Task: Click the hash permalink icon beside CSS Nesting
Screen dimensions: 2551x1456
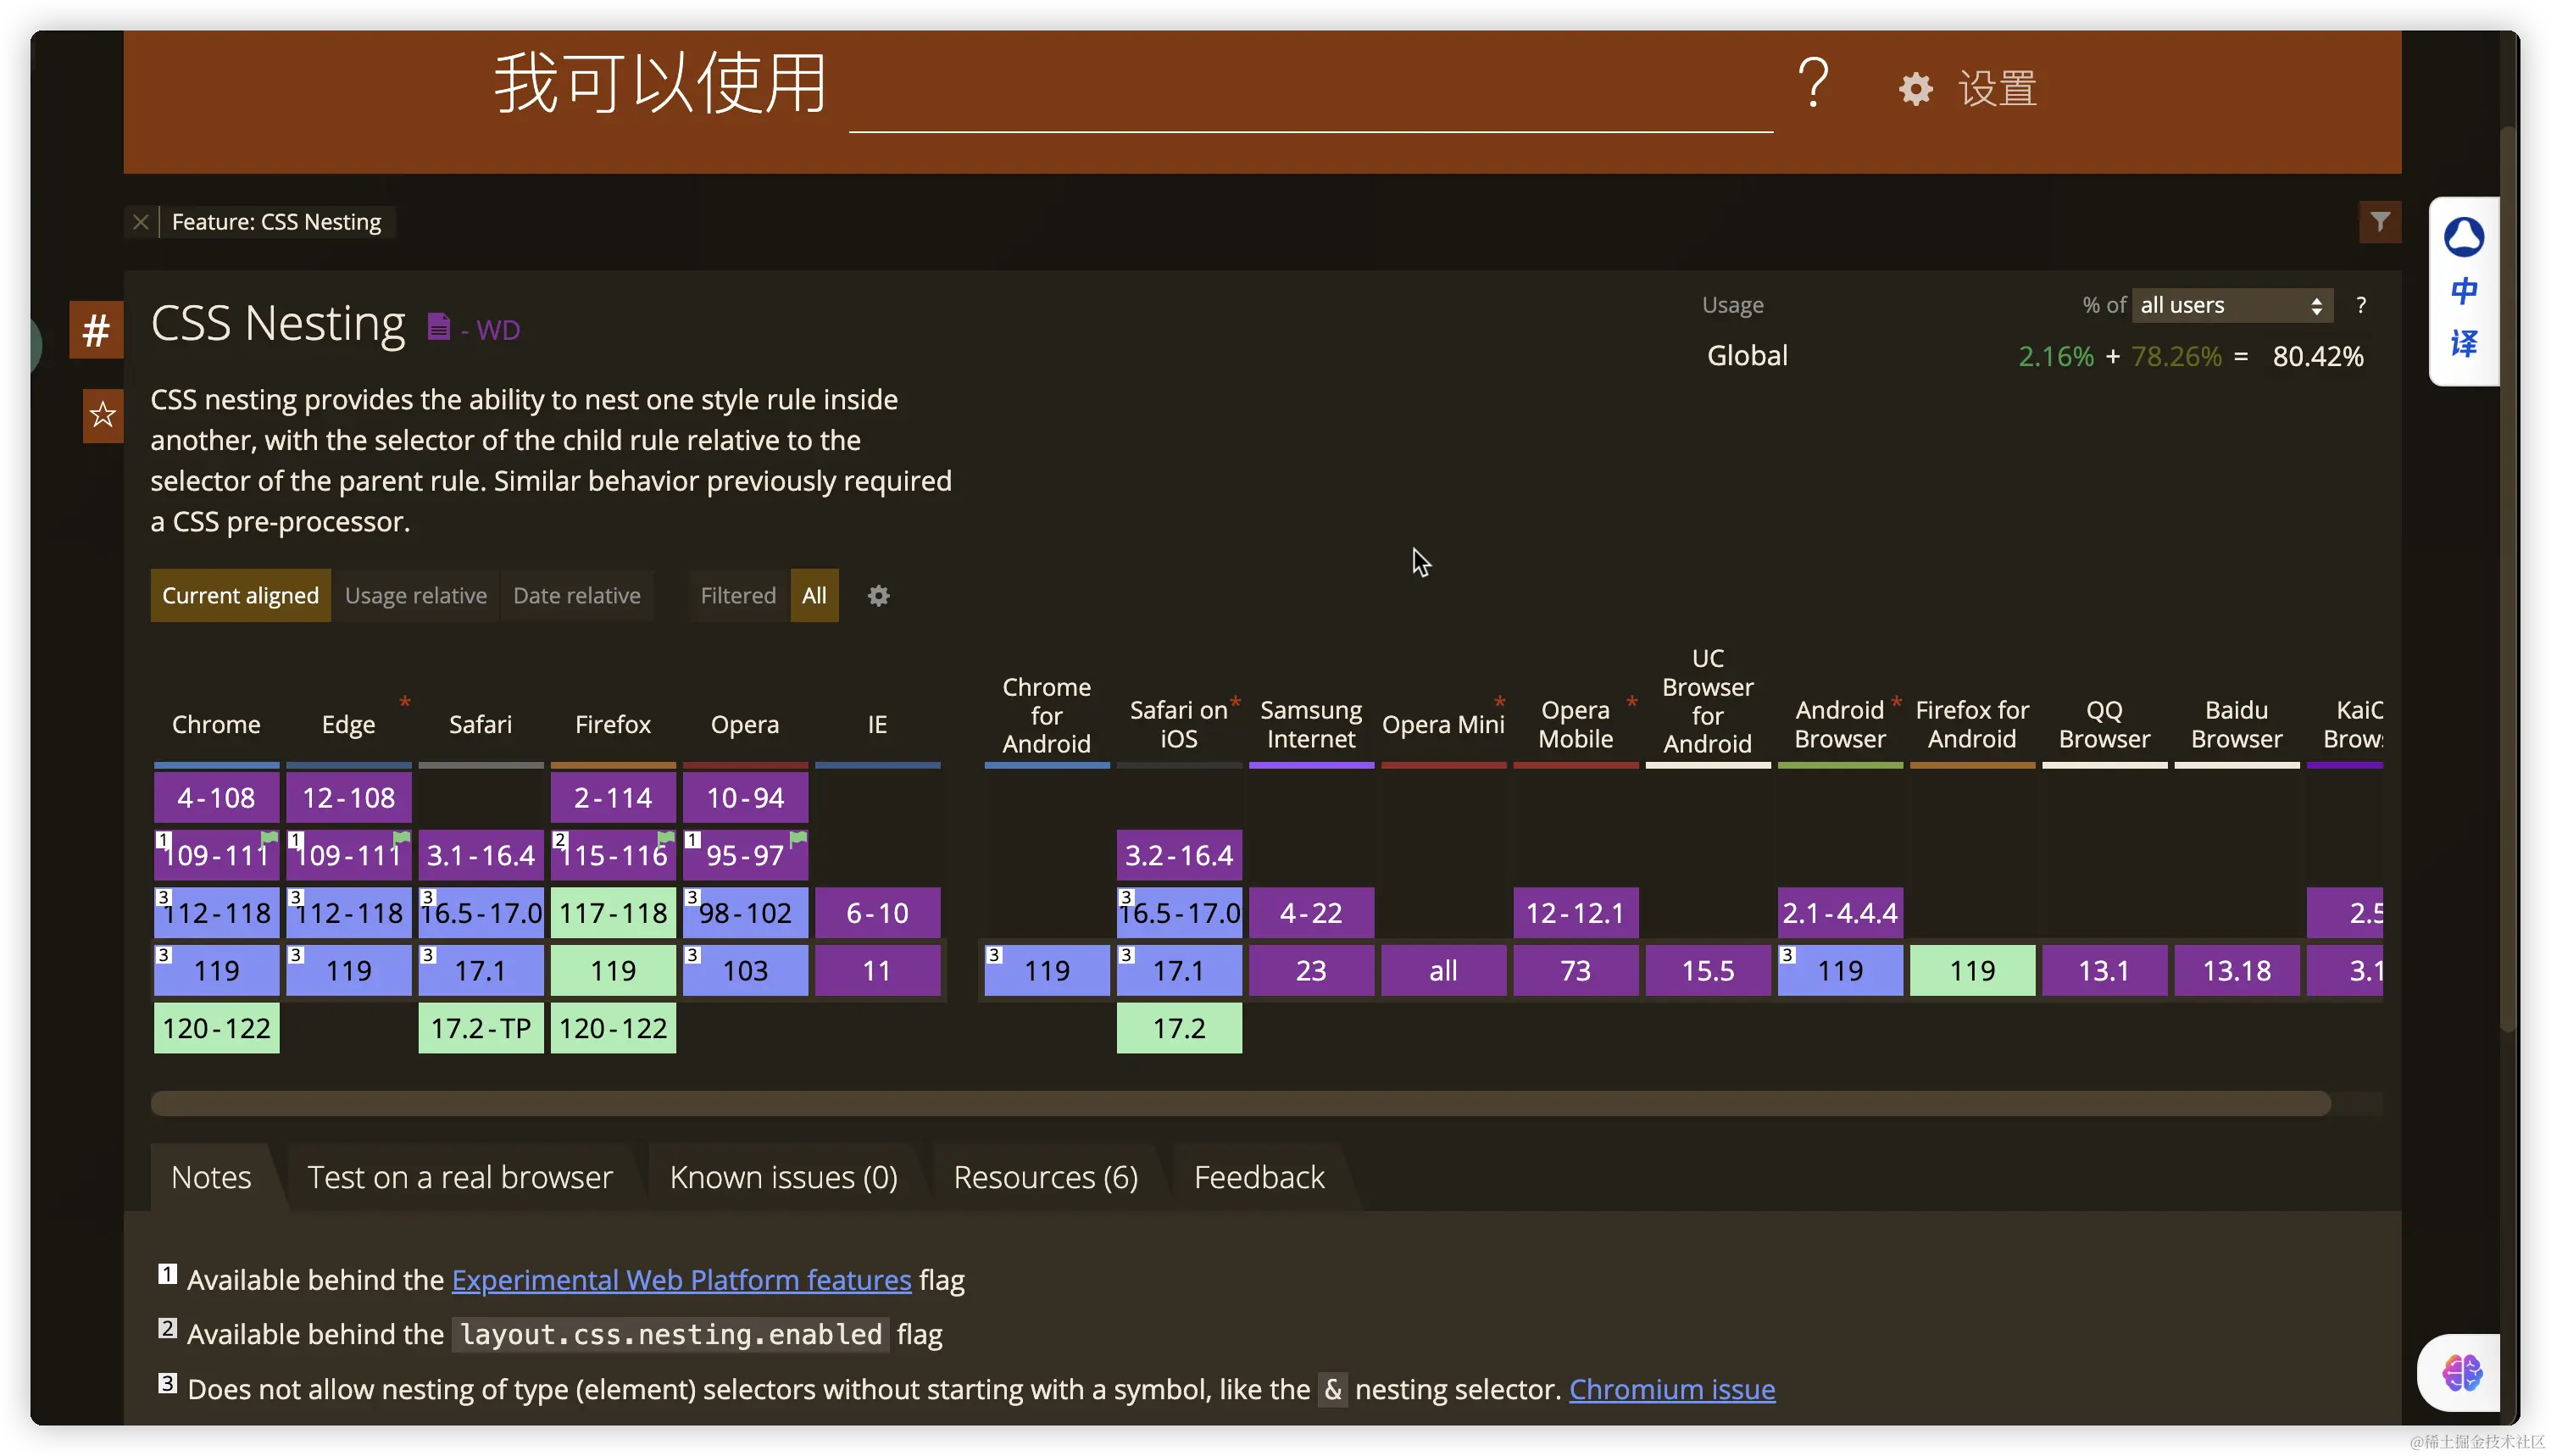Action: 96,330
